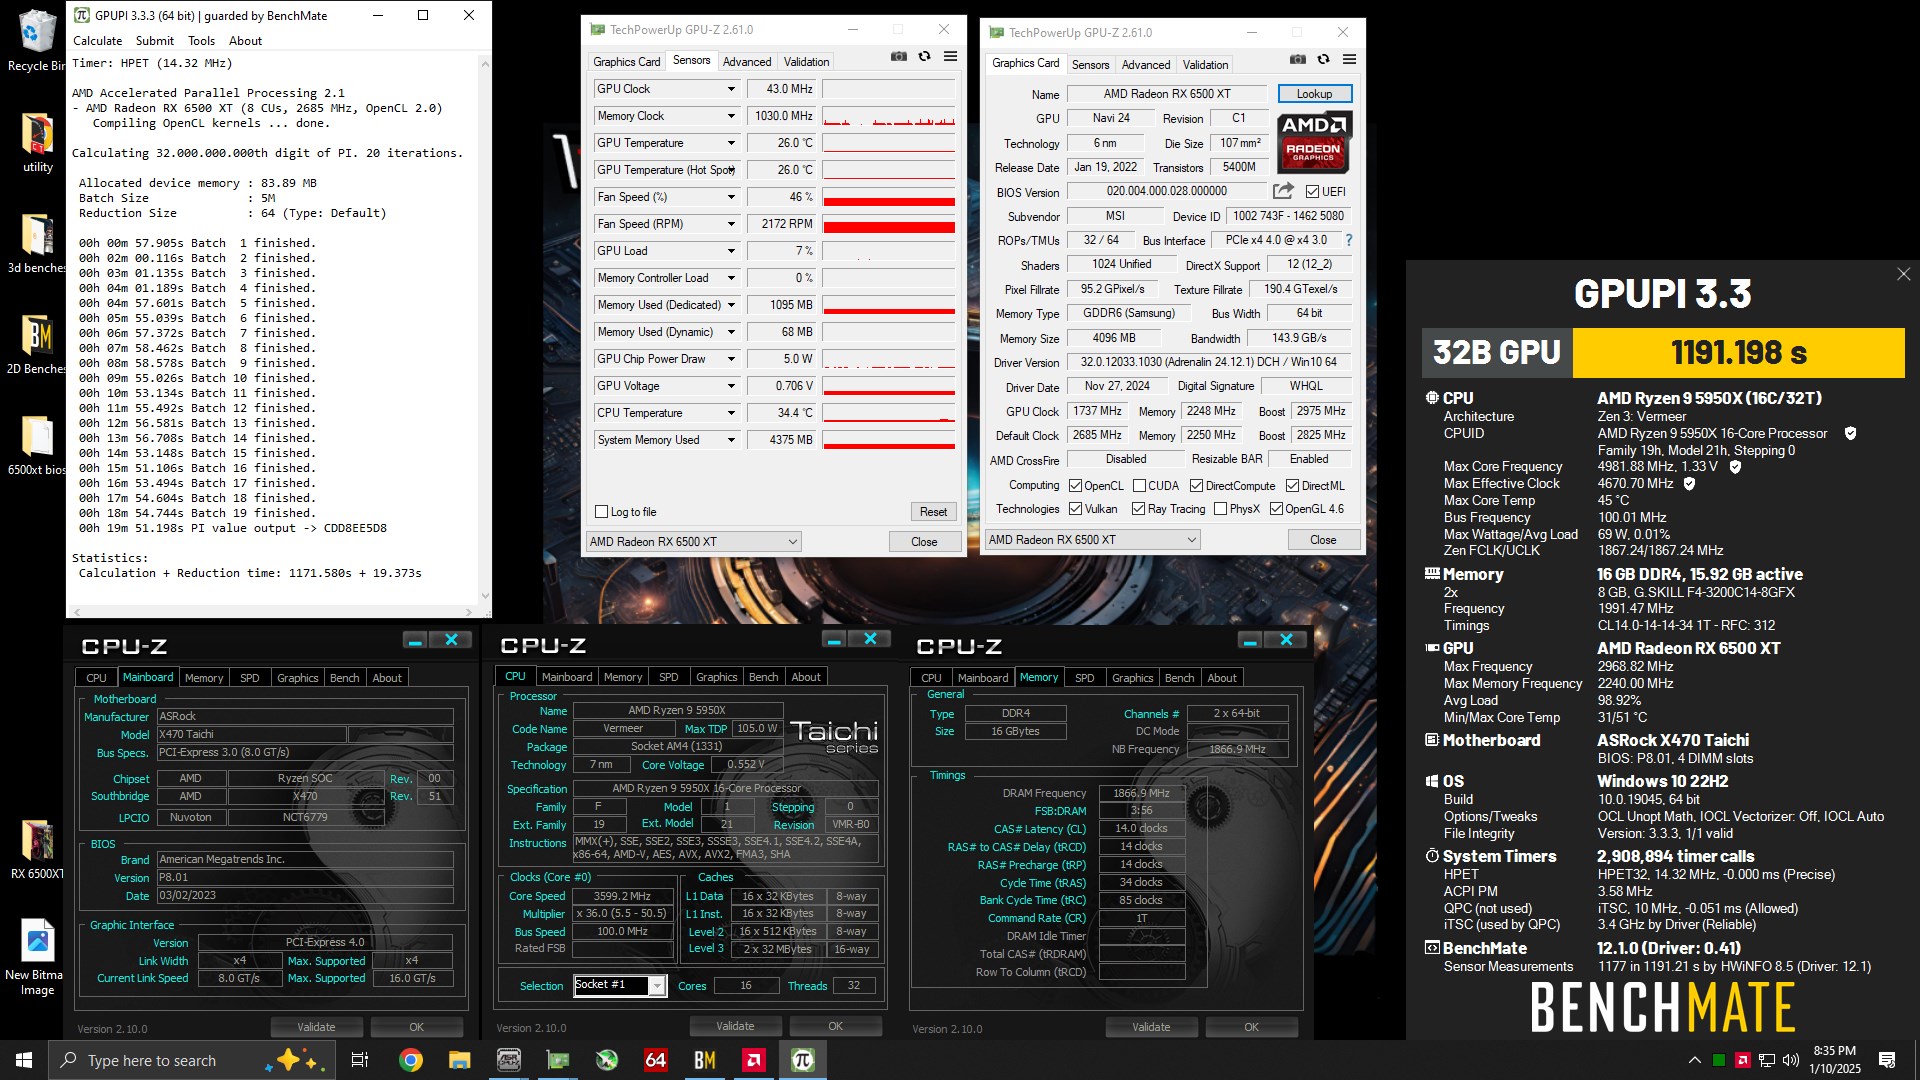
Task: Open hamburger menu in GPU-Z Sensors window
Action: (950, 57)
